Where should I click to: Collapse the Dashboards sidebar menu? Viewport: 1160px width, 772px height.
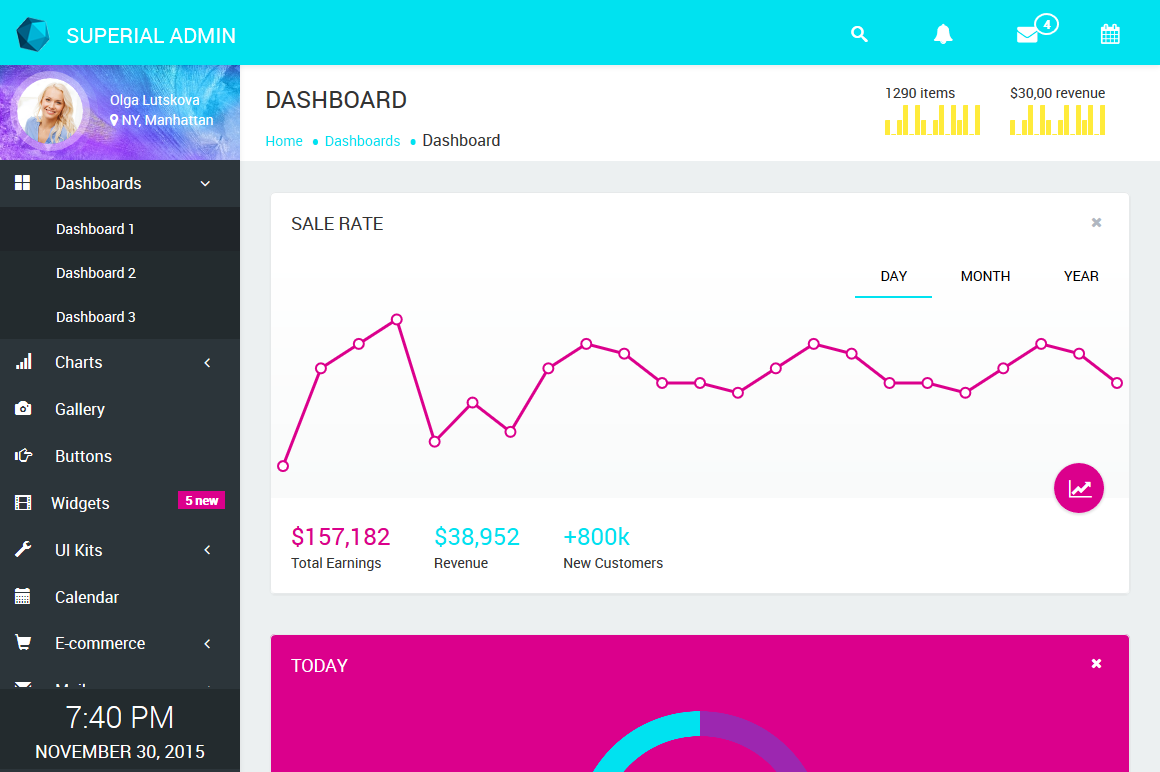click(x=205, y=184)
